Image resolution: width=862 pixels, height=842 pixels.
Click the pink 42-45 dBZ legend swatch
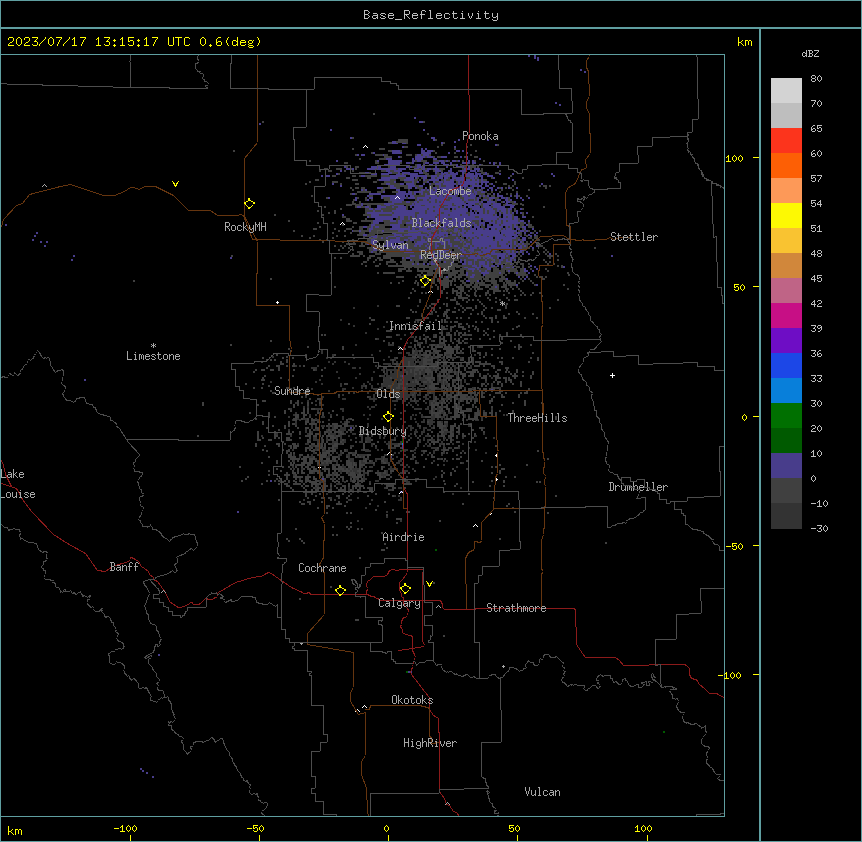point(786,291)
